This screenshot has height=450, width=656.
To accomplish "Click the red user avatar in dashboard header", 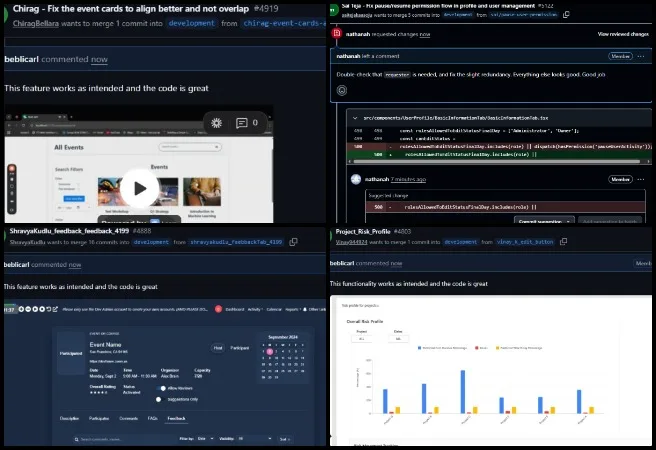I will pos(218,309).
